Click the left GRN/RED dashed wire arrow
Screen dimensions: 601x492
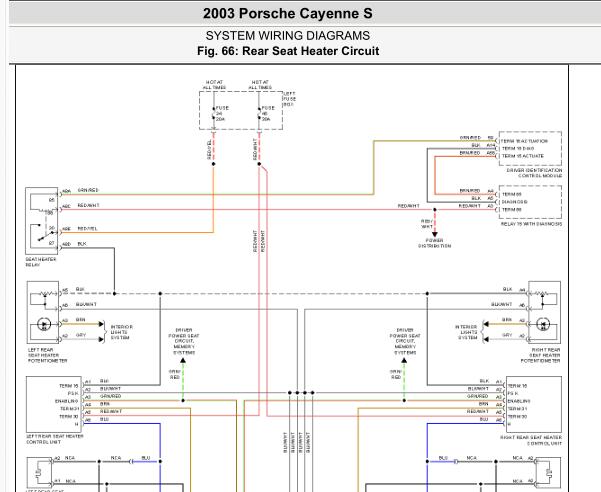183,360
